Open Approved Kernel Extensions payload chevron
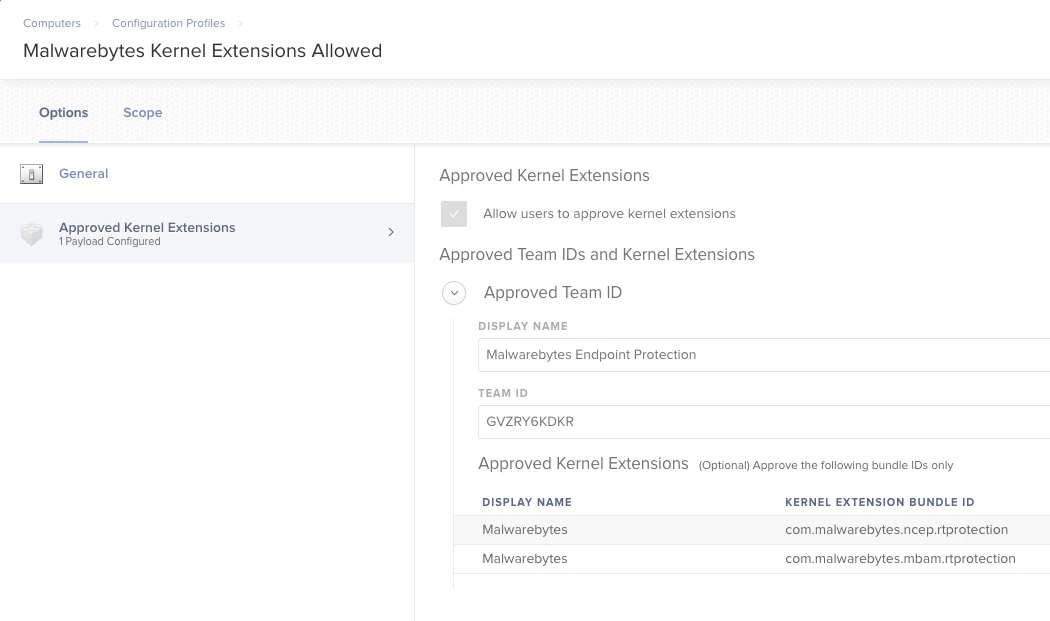The width and height of the screenshot is (1050, 621). click(x=391, y=232)
